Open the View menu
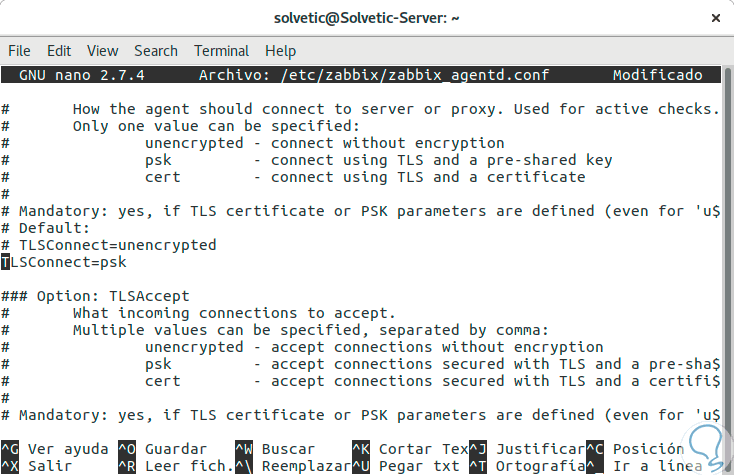734x475 pixels. [x=102, y=51]
